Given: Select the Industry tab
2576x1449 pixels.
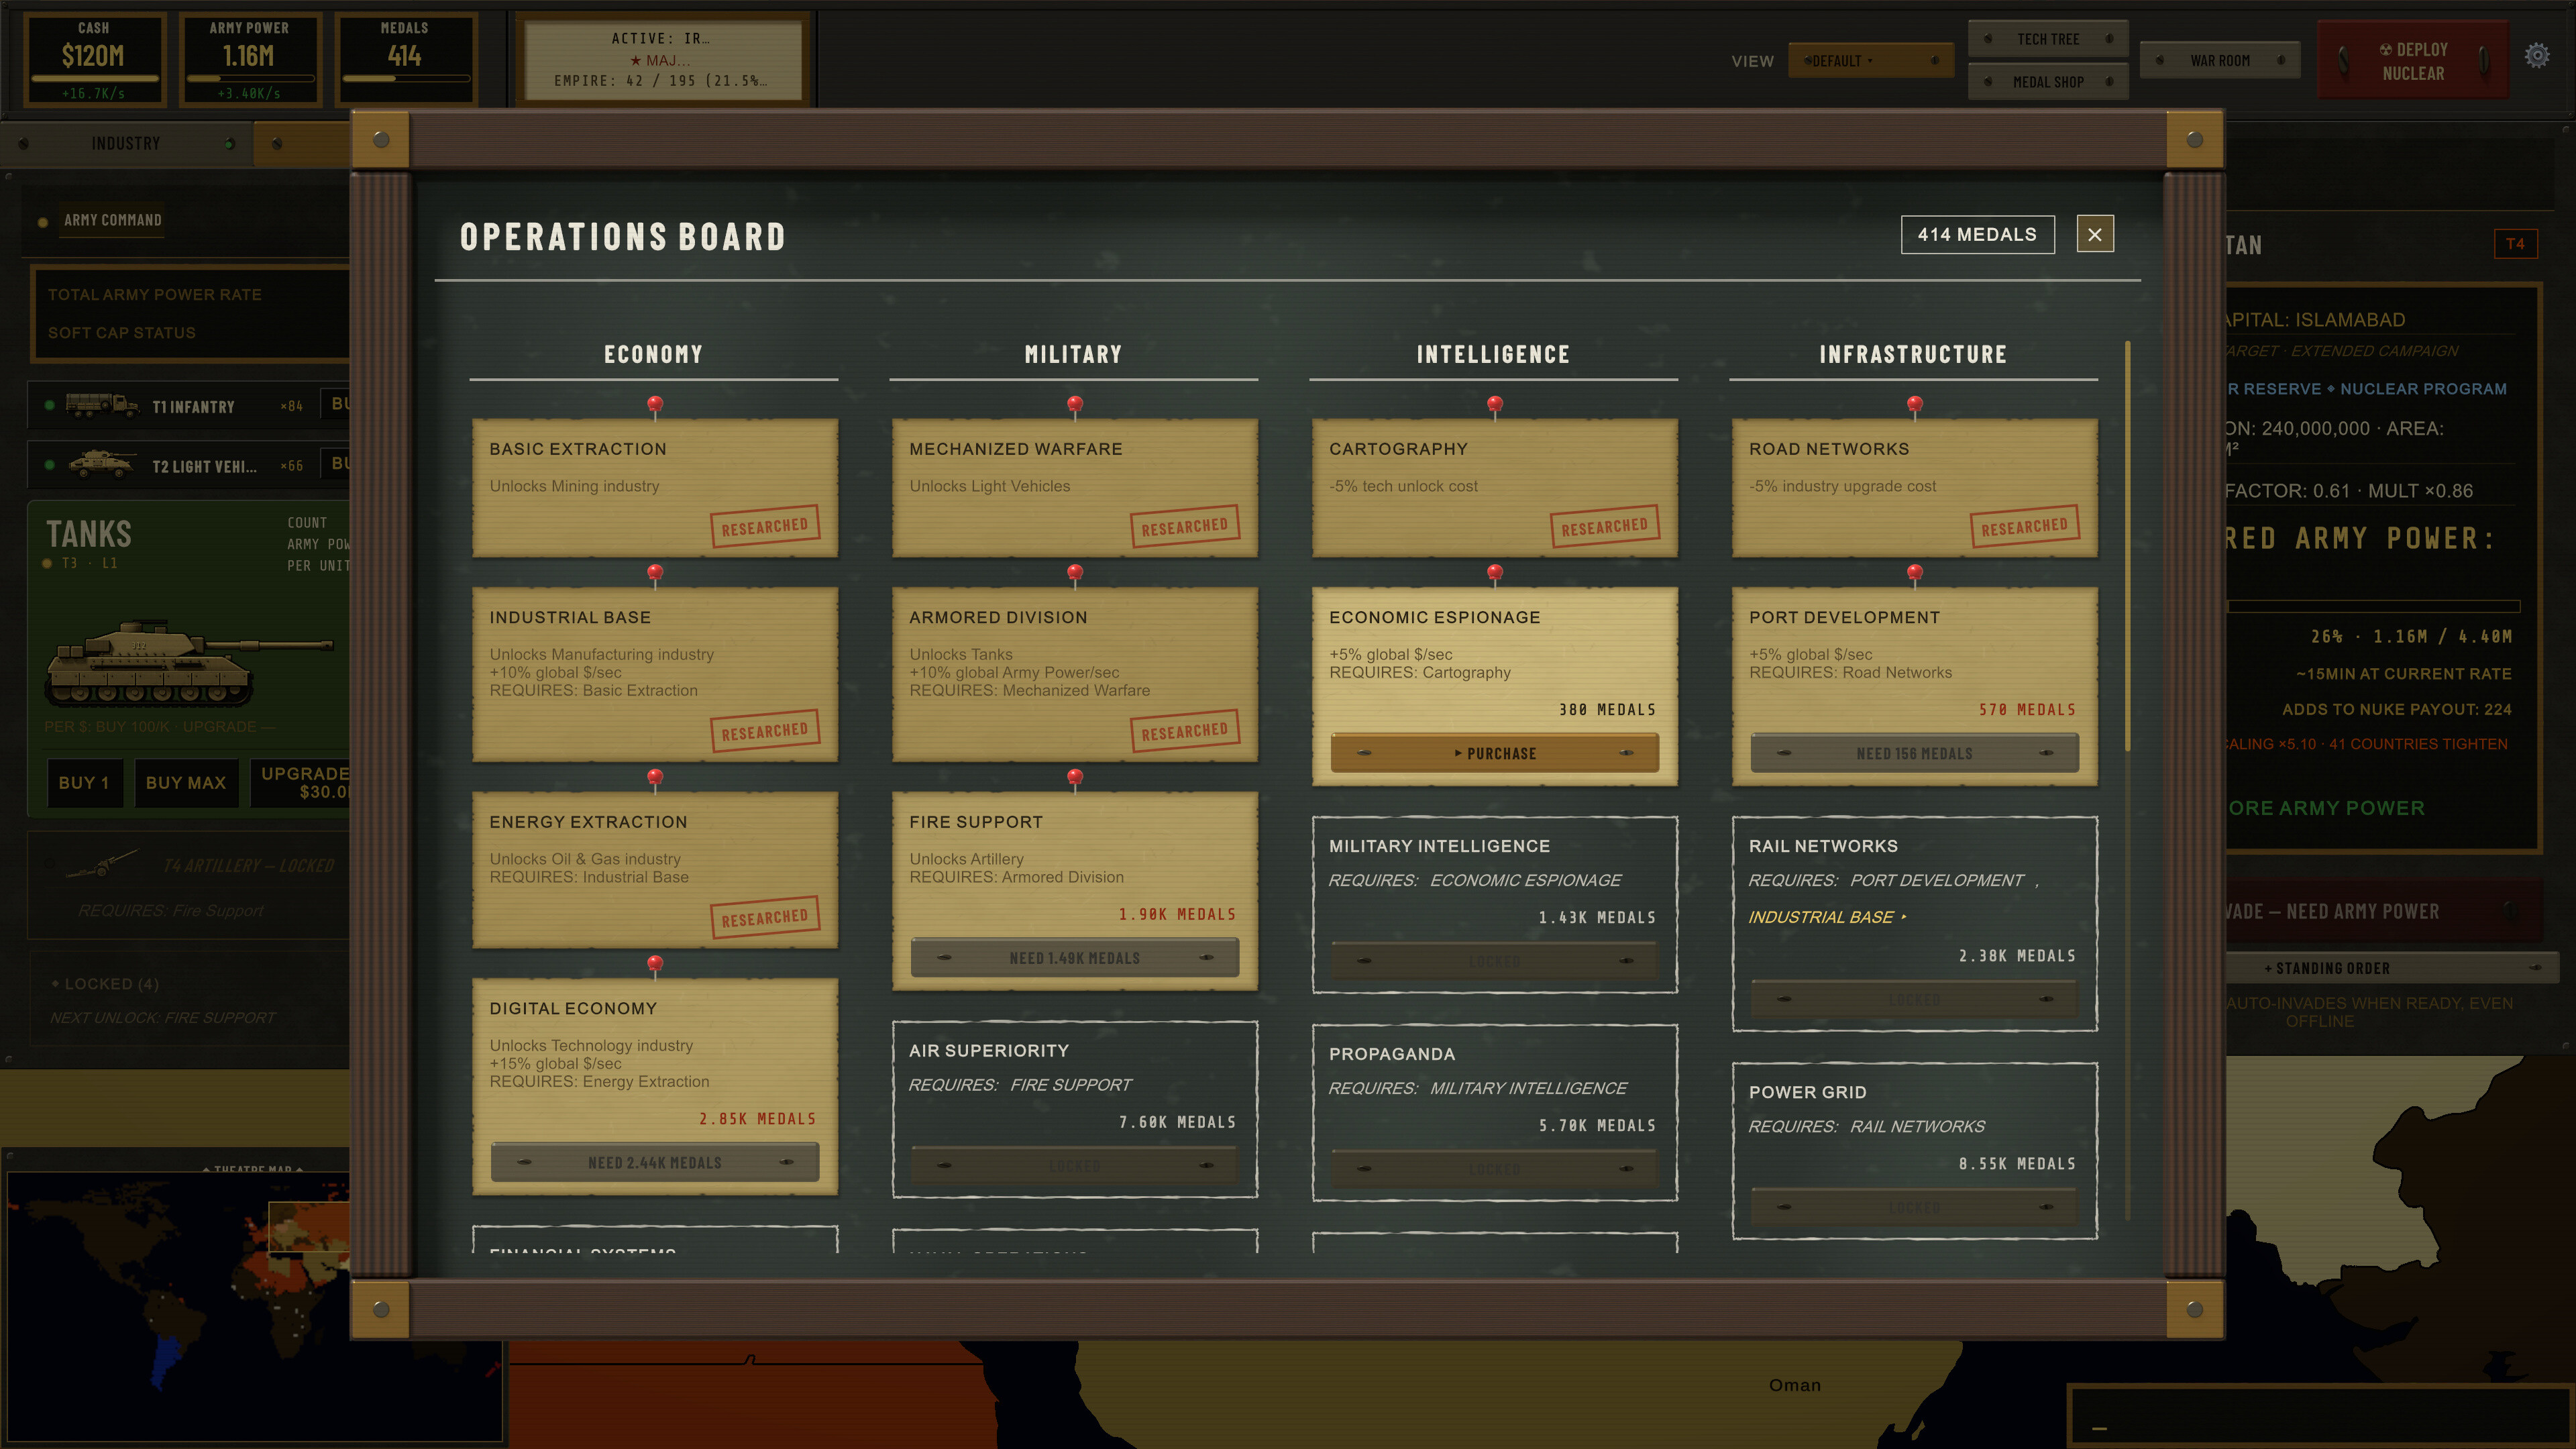Looking at the screenshot, I should (x=126, y=143).
